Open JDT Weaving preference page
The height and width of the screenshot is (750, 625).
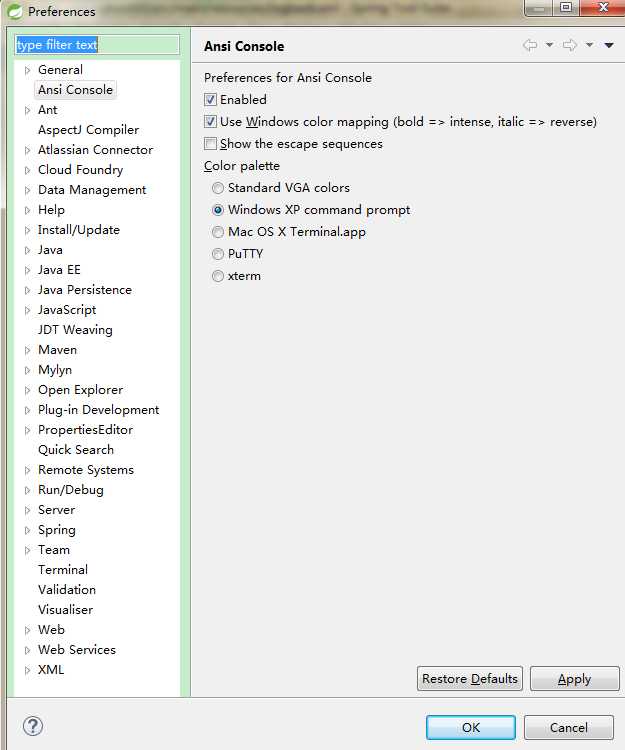pyautogui.click(x=75, y=330)
